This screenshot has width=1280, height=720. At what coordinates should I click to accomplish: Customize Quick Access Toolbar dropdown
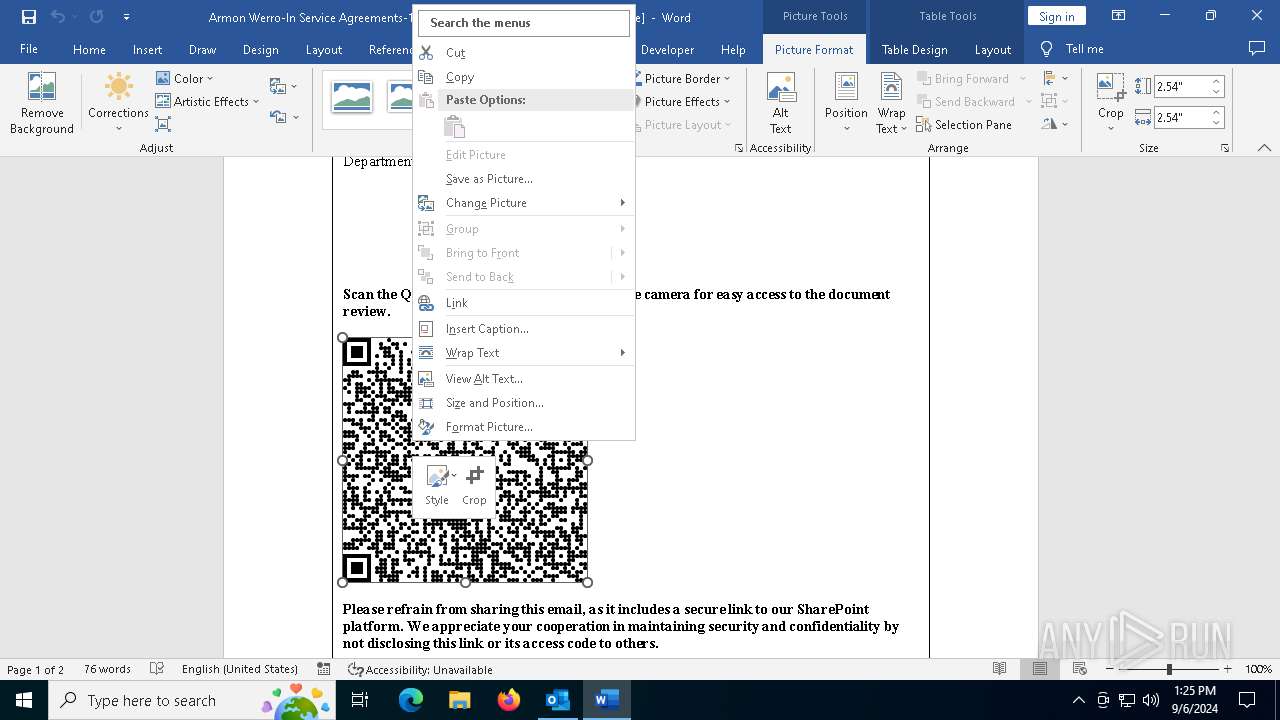[x=126, y=17]
